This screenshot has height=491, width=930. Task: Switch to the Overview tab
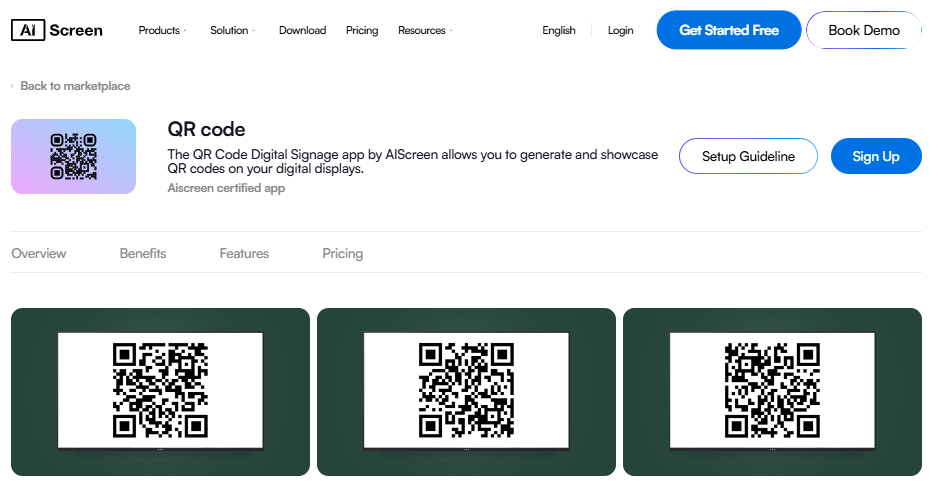(x=39, y=253)
